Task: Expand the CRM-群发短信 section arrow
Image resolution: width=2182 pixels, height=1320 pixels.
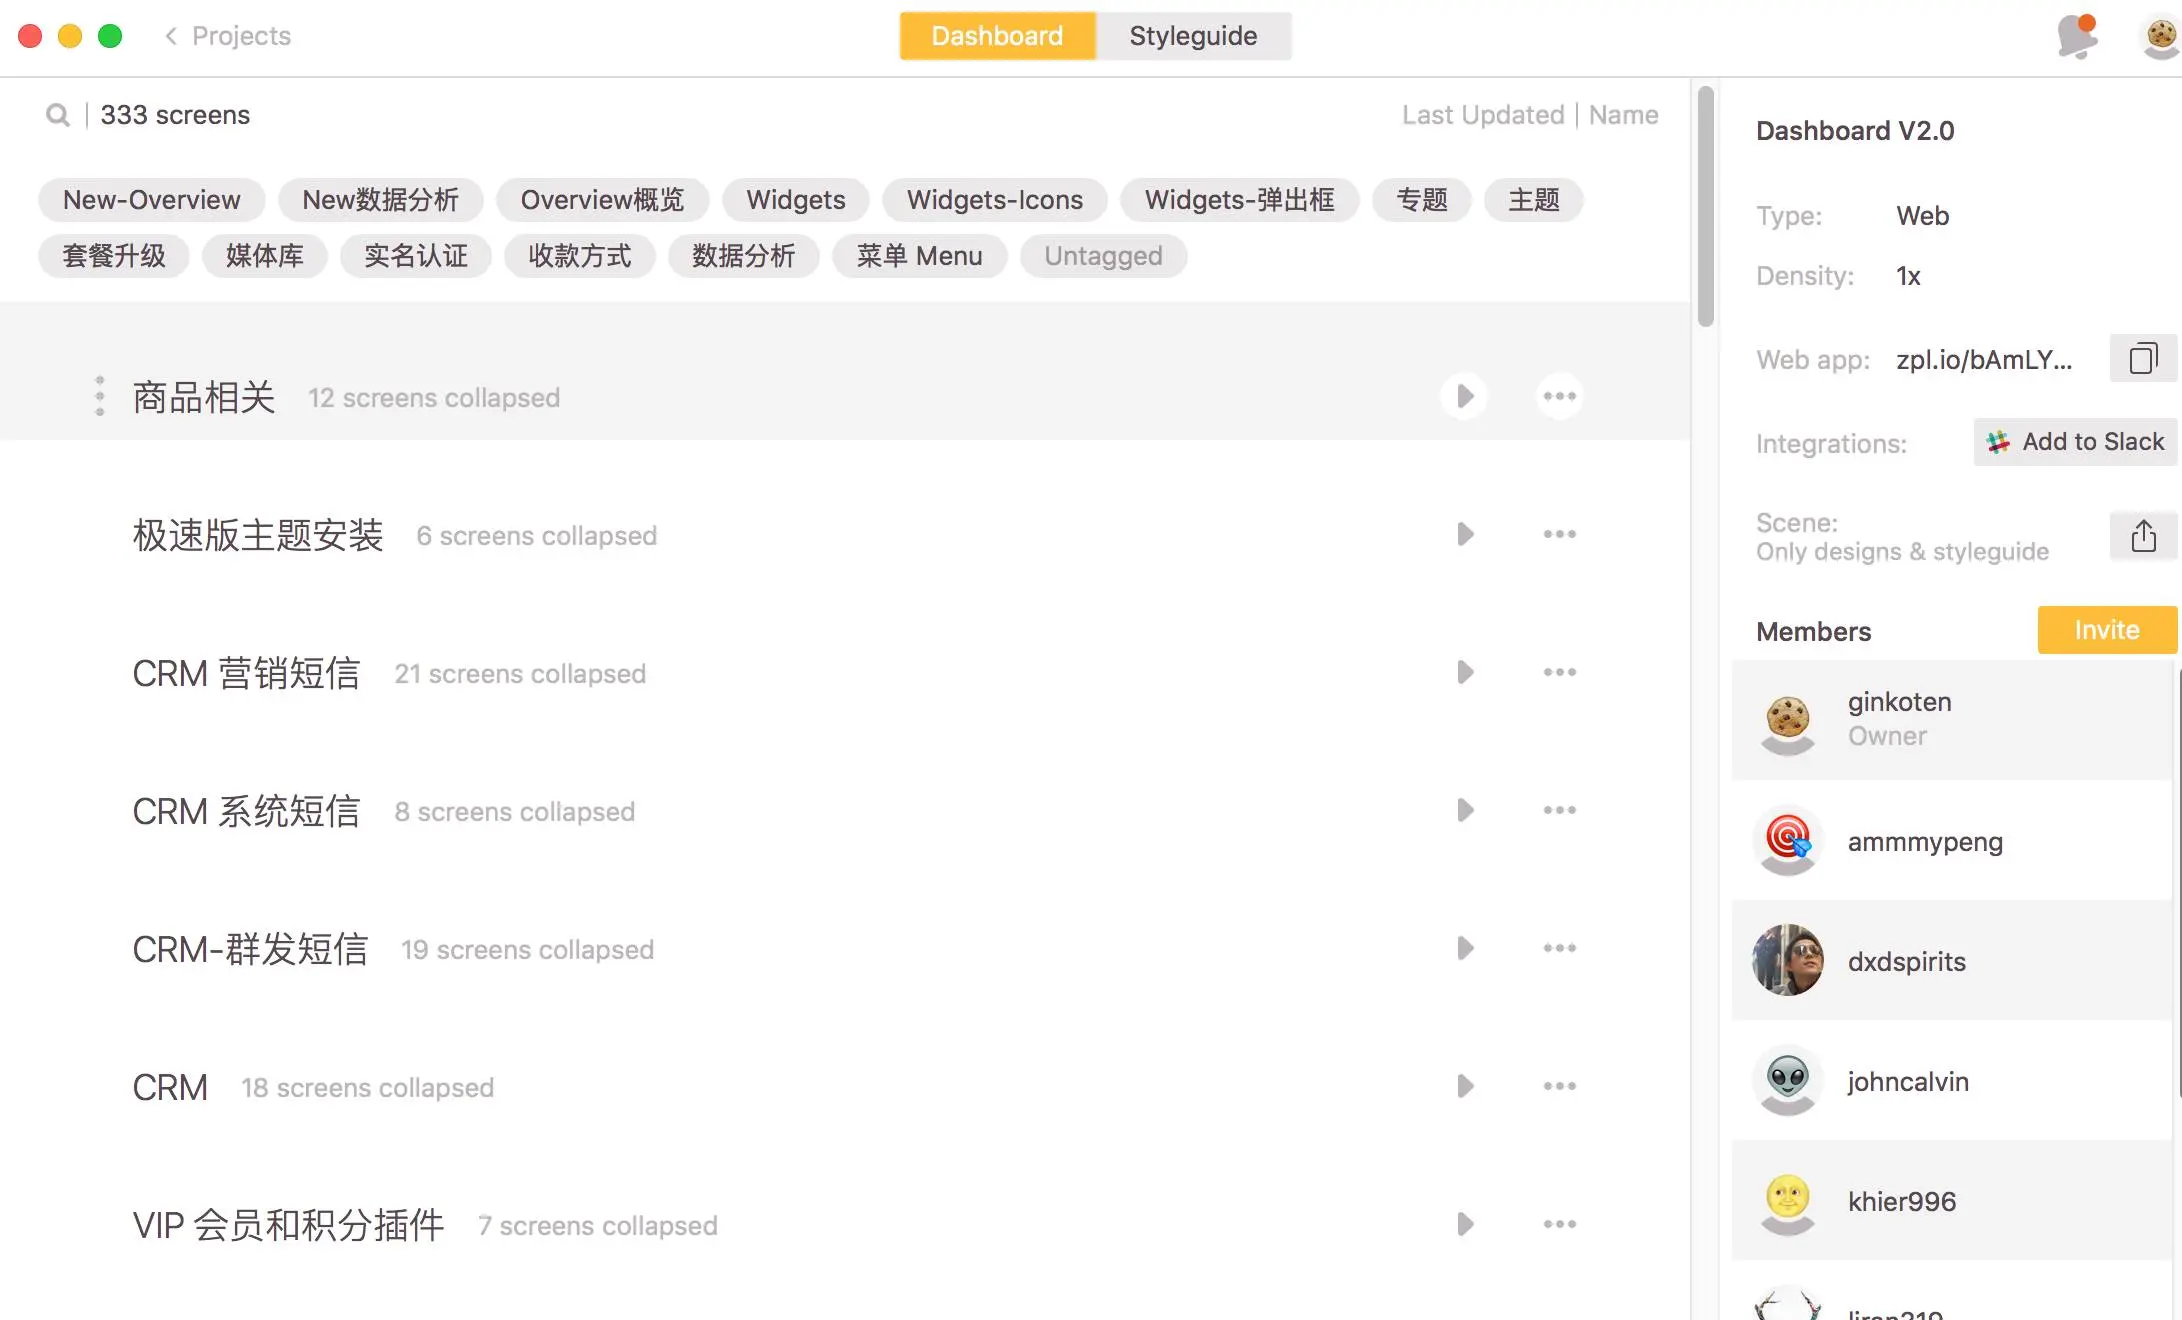Action: (1464, 949)
